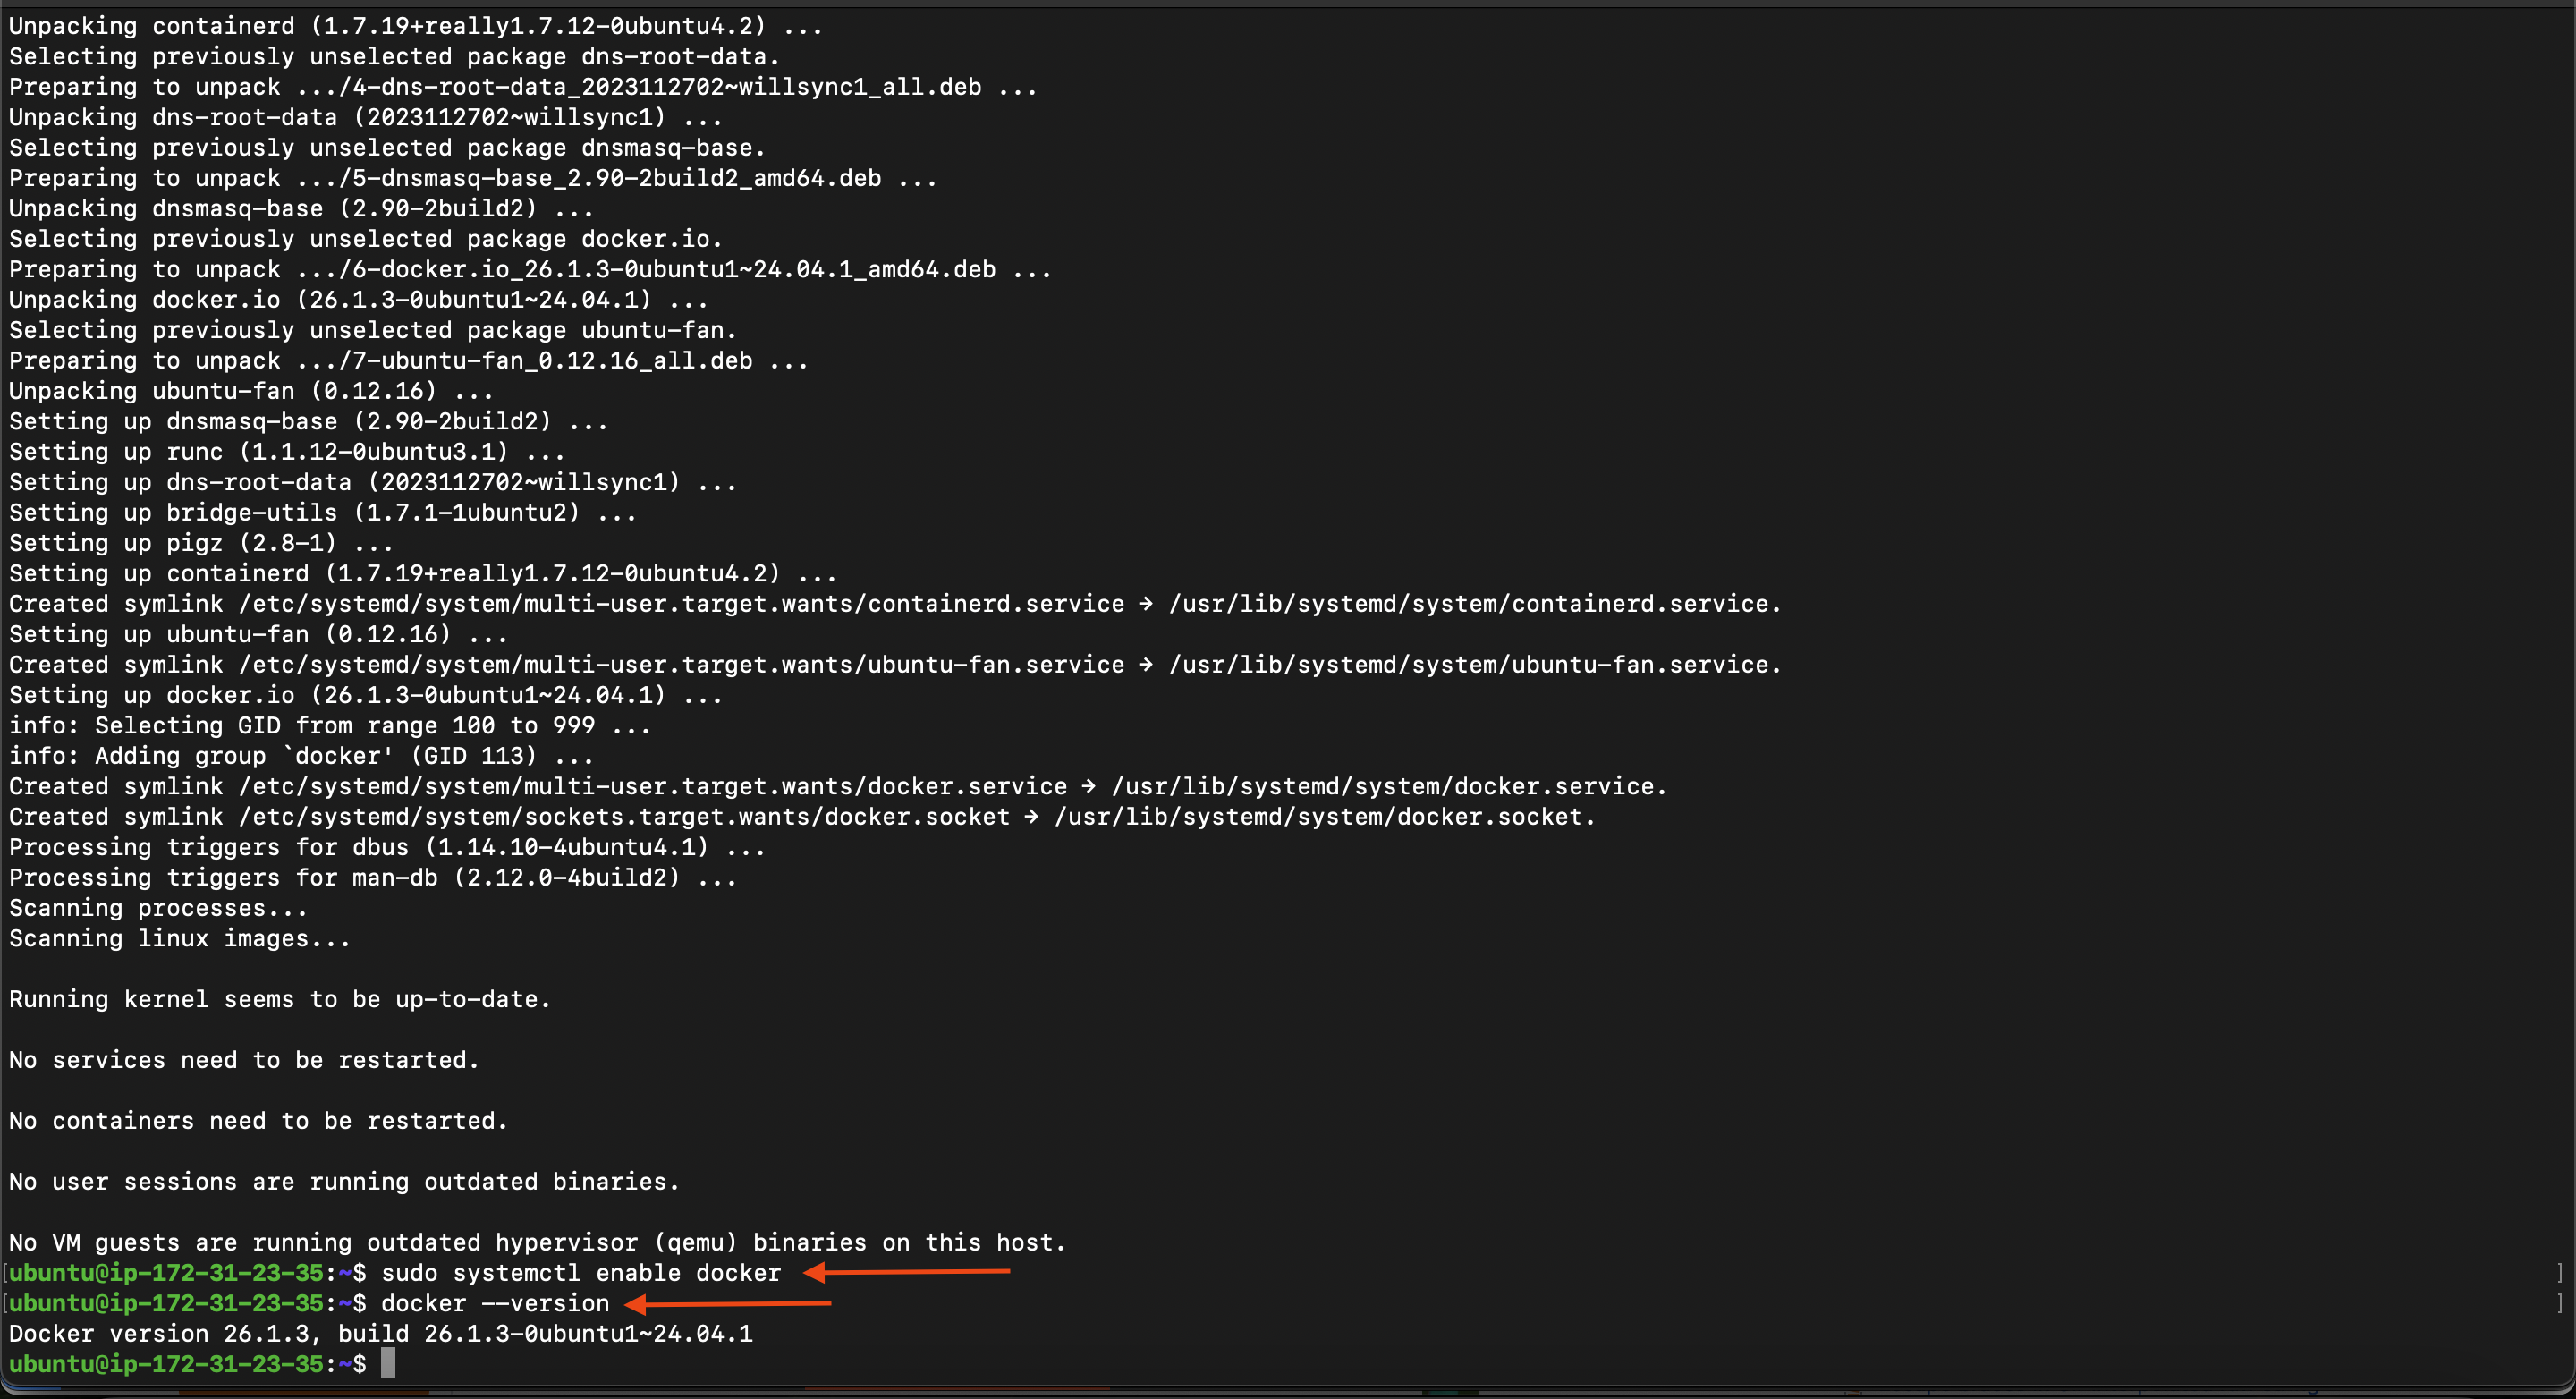Click the 'sudo systemctl enable docker' command text
Image resolution: width=2576 pixels, height=1399 pixels.
point(580,1273)
